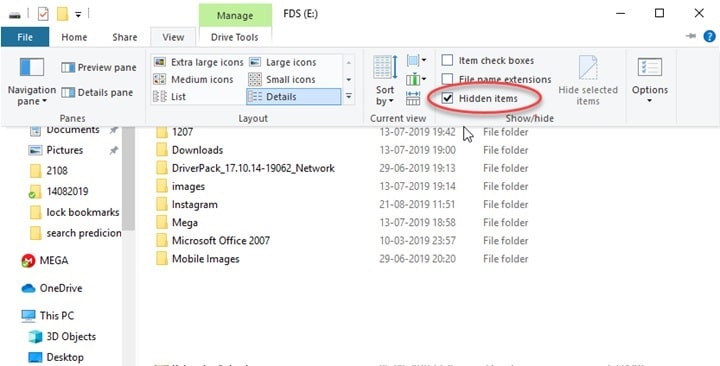Image resolution: width=720 pixels, height=366 pixels.
Task: Open the Drive Tools tab
Action: (x=235, y=37)
